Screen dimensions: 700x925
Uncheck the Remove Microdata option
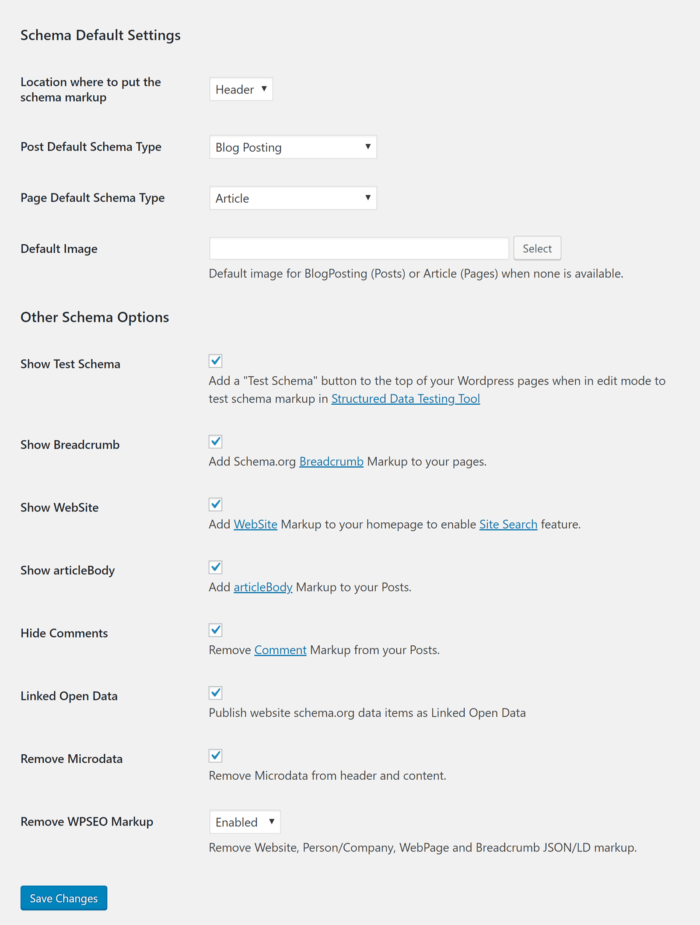pos(215,755)
